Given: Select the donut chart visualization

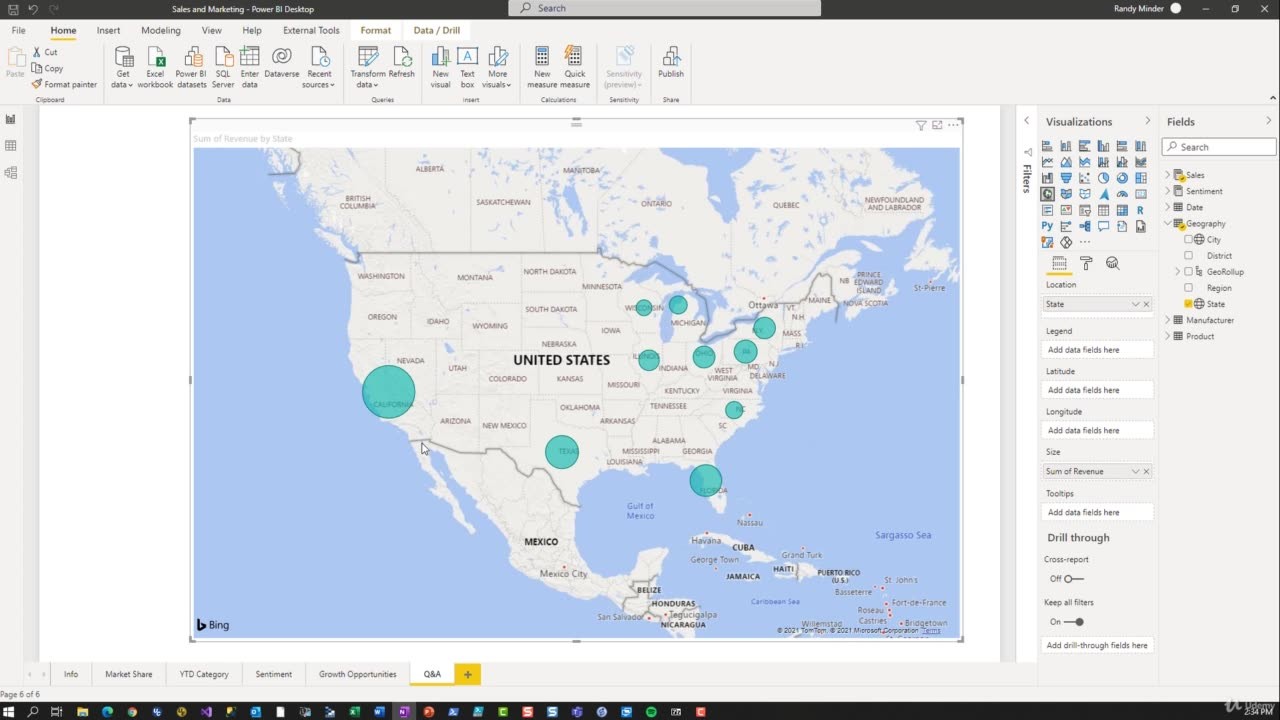Looking at the screenshot, I should 1121,178.
